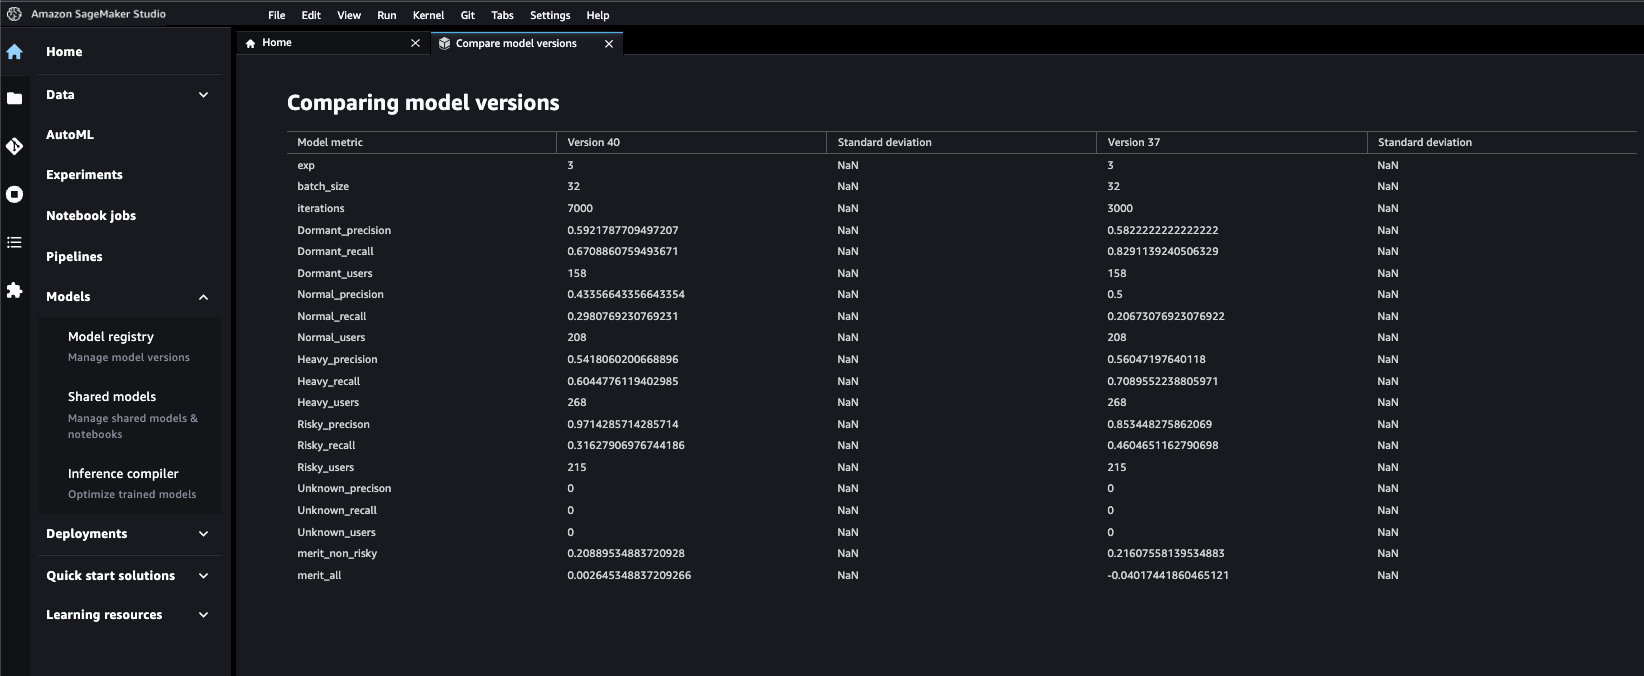Switch to the Home tab
The height and width of the screenshot is (676, 1644).
[334, 43]
